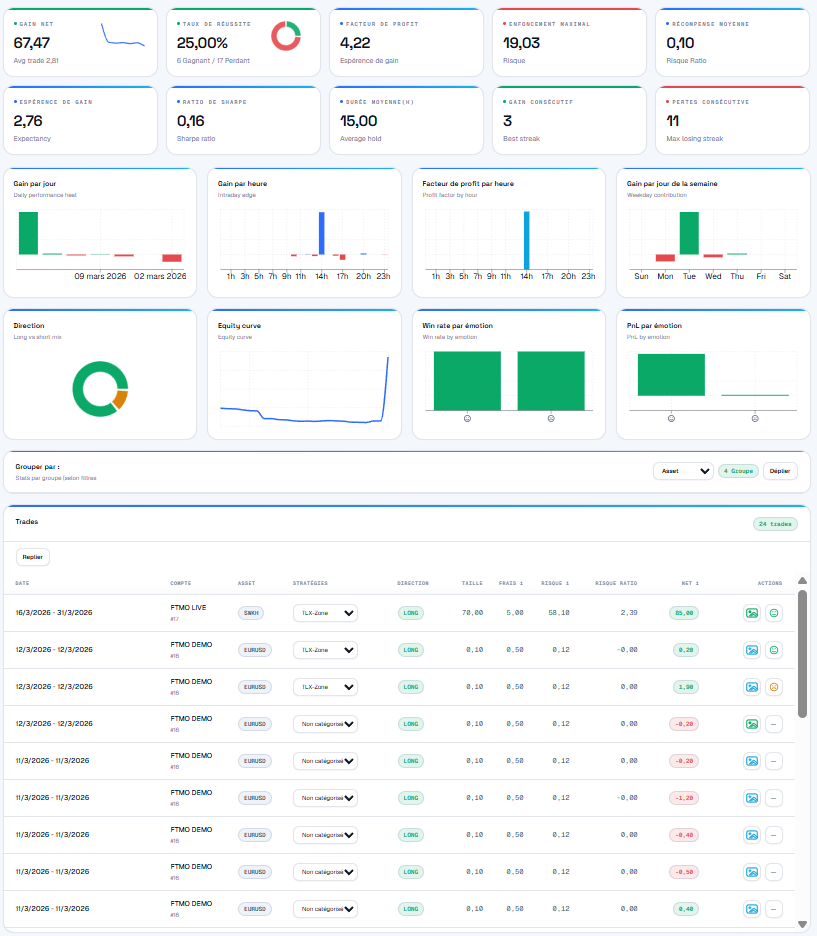This screenshot has height=936, width=817.
Task: Click the 24 trades badge
Action: click(x=775, y=524)
